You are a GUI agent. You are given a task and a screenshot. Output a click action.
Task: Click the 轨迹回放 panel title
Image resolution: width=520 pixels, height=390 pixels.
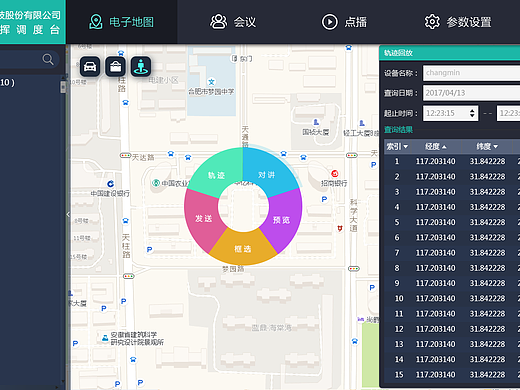(x=398, y=53)
